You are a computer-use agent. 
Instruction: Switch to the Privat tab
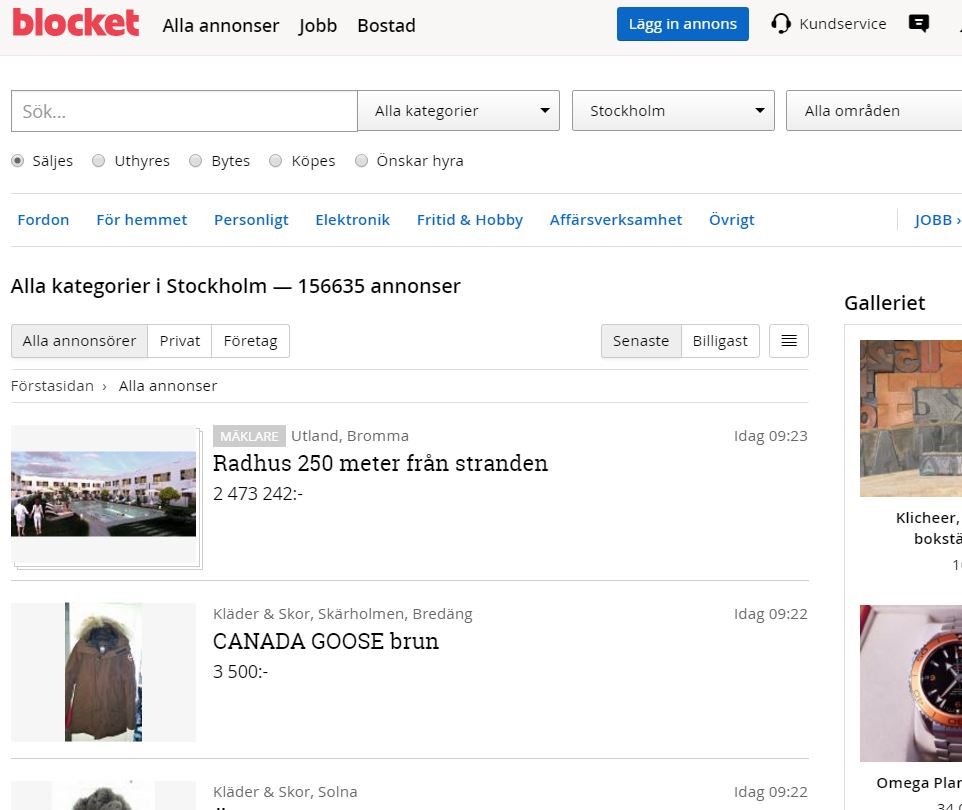[x=180, y=341]
